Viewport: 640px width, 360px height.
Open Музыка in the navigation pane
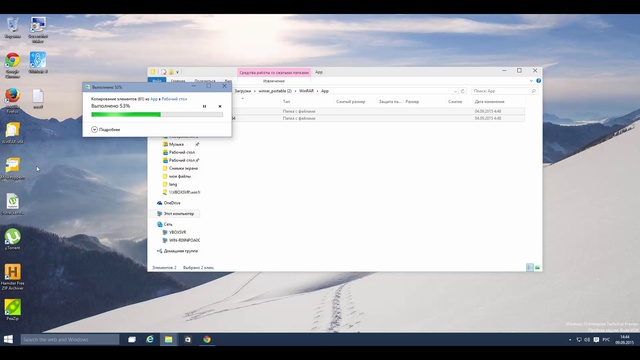pos(176,144)
